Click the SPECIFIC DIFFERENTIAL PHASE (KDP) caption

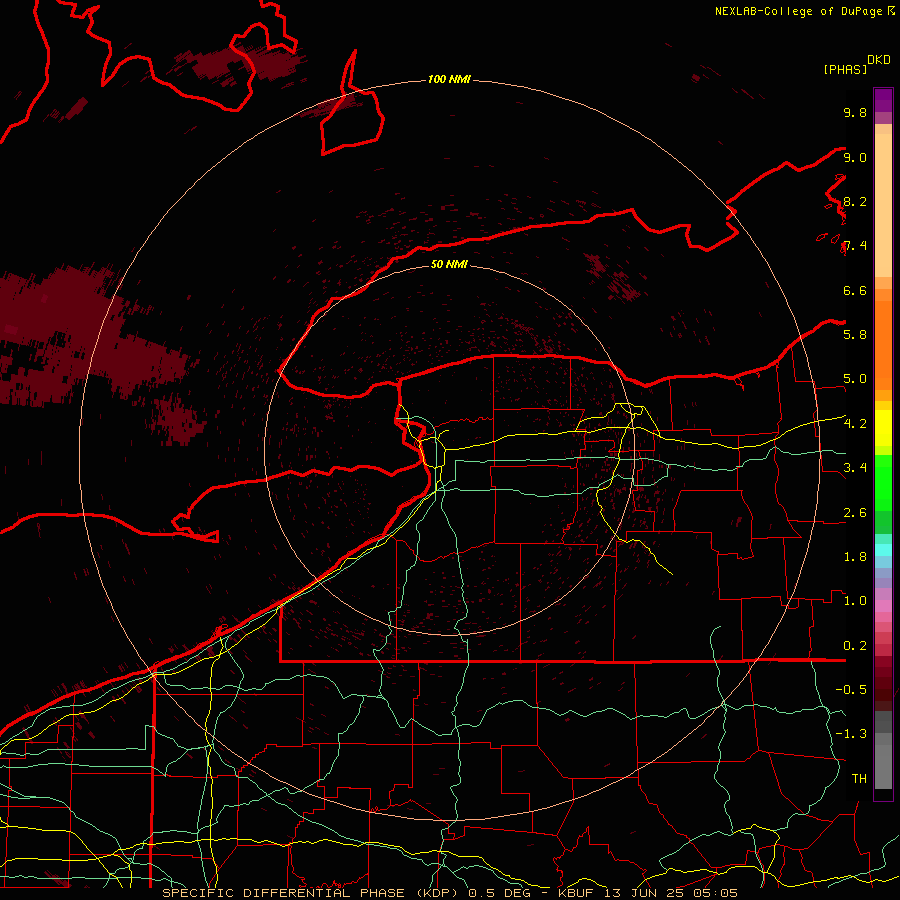coord(313,893)
